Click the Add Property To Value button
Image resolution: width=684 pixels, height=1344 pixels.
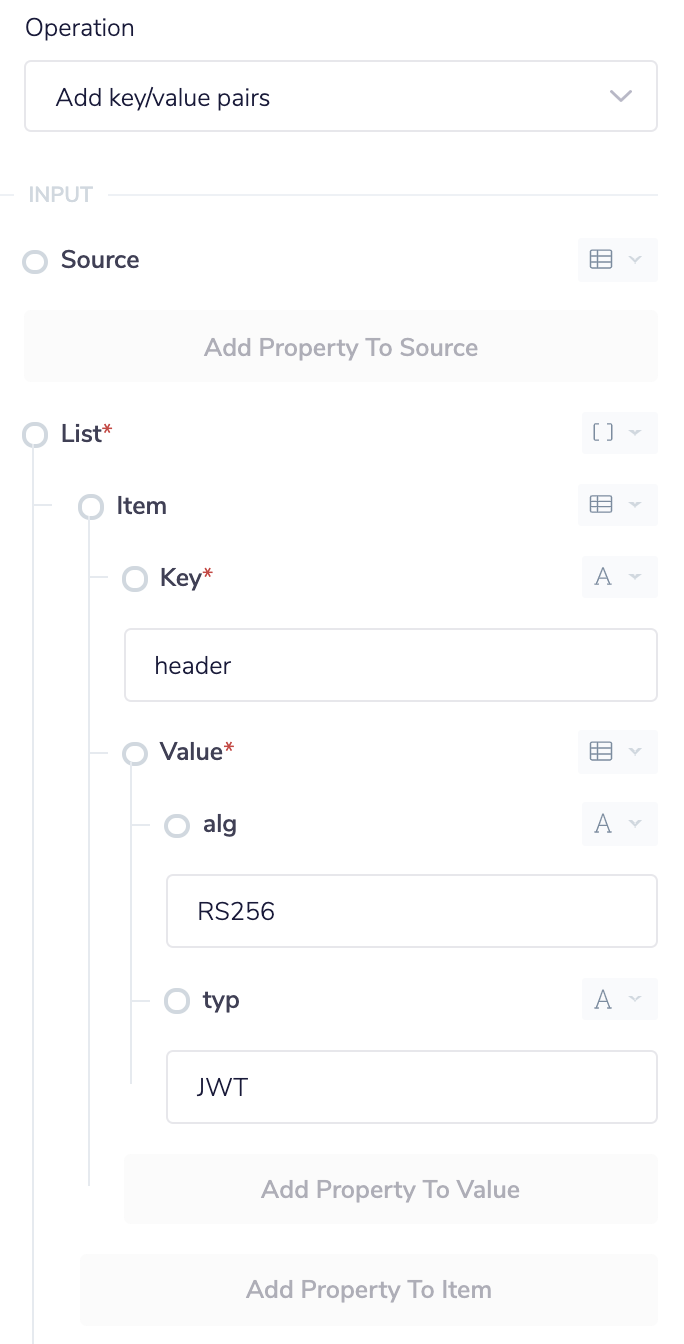click(x=390, y=1189)
